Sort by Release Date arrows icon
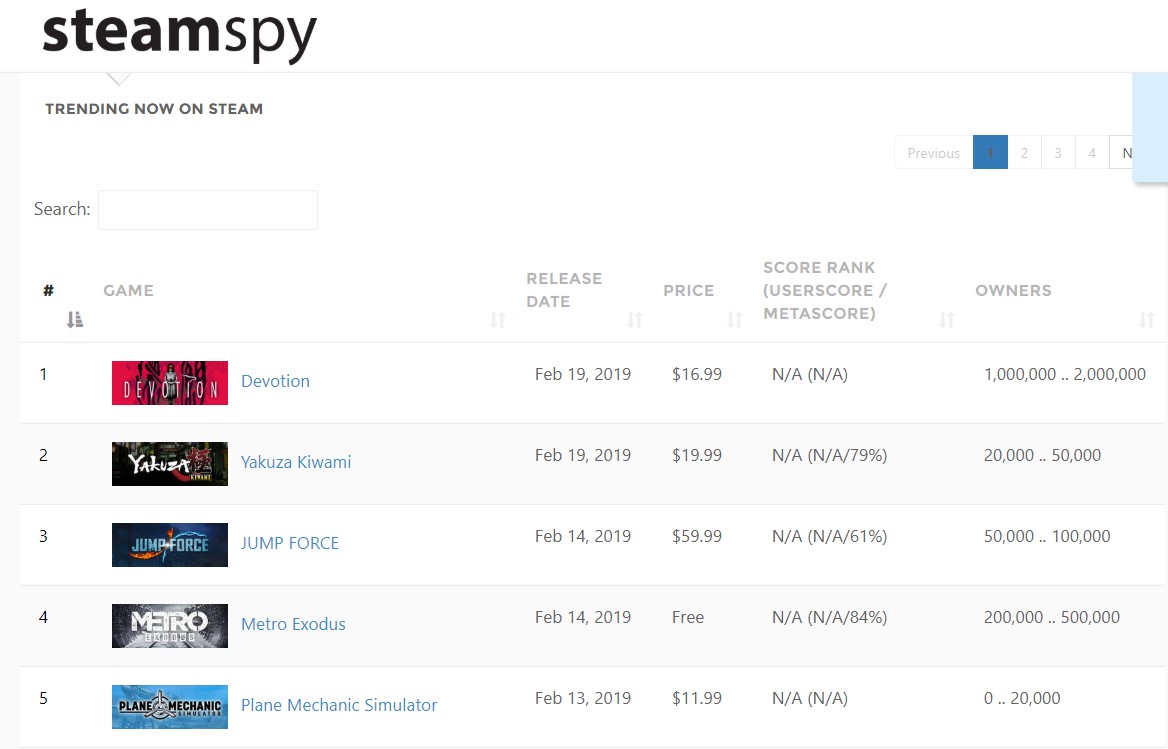Viewport: 1168px width, 749px height. [x=635, y=320]
